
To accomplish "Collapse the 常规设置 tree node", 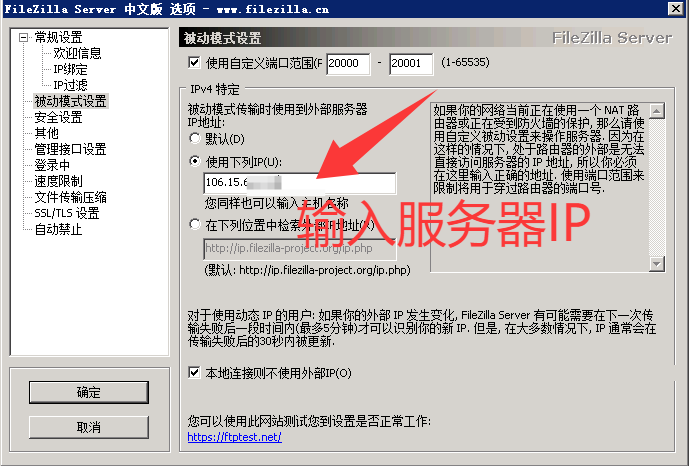I will [x=23, y=38].
